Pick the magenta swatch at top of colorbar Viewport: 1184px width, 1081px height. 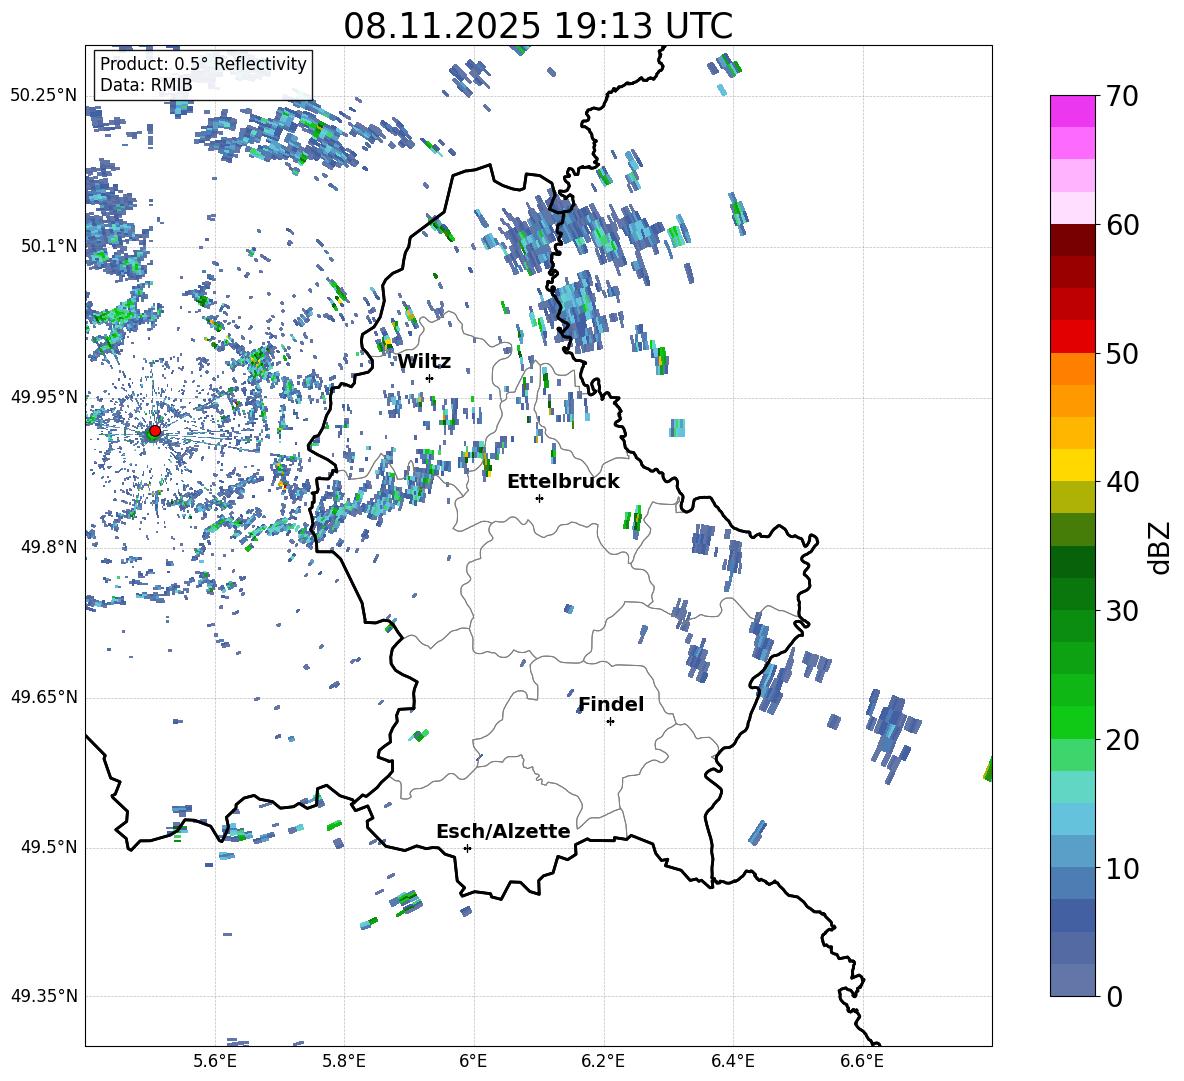tap(1073, 111)
